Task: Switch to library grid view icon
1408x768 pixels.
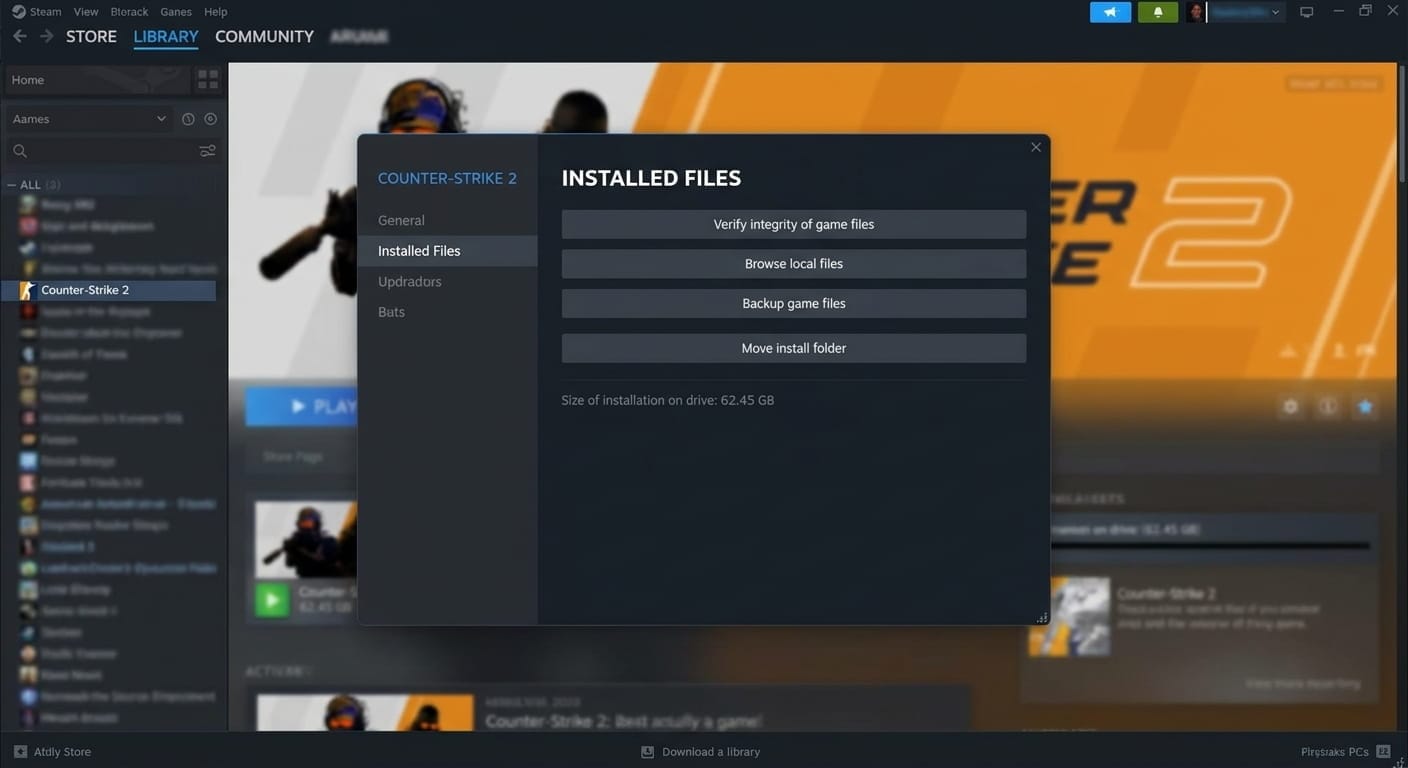Action: pos(208,80)
